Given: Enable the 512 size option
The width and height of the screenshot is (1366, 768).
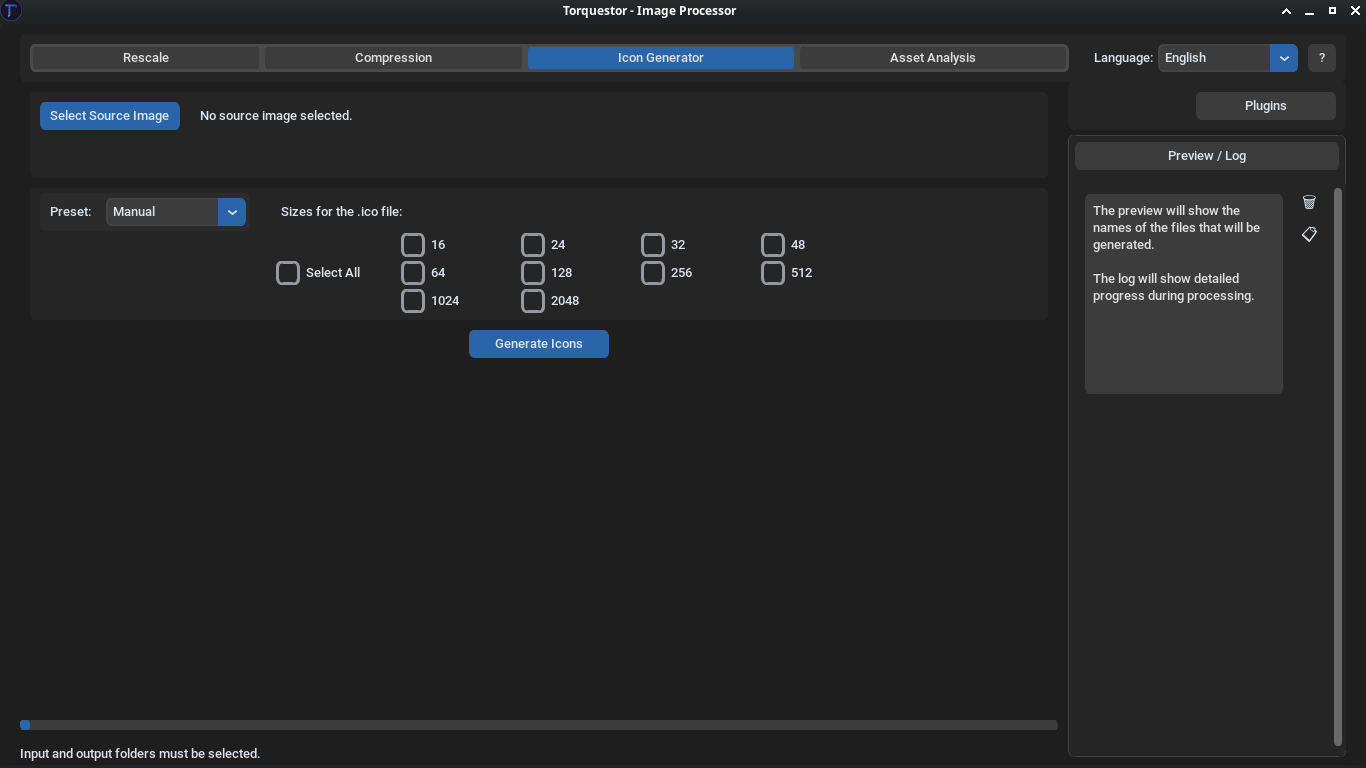Looking at the screenshot, I should click(772, 272).
